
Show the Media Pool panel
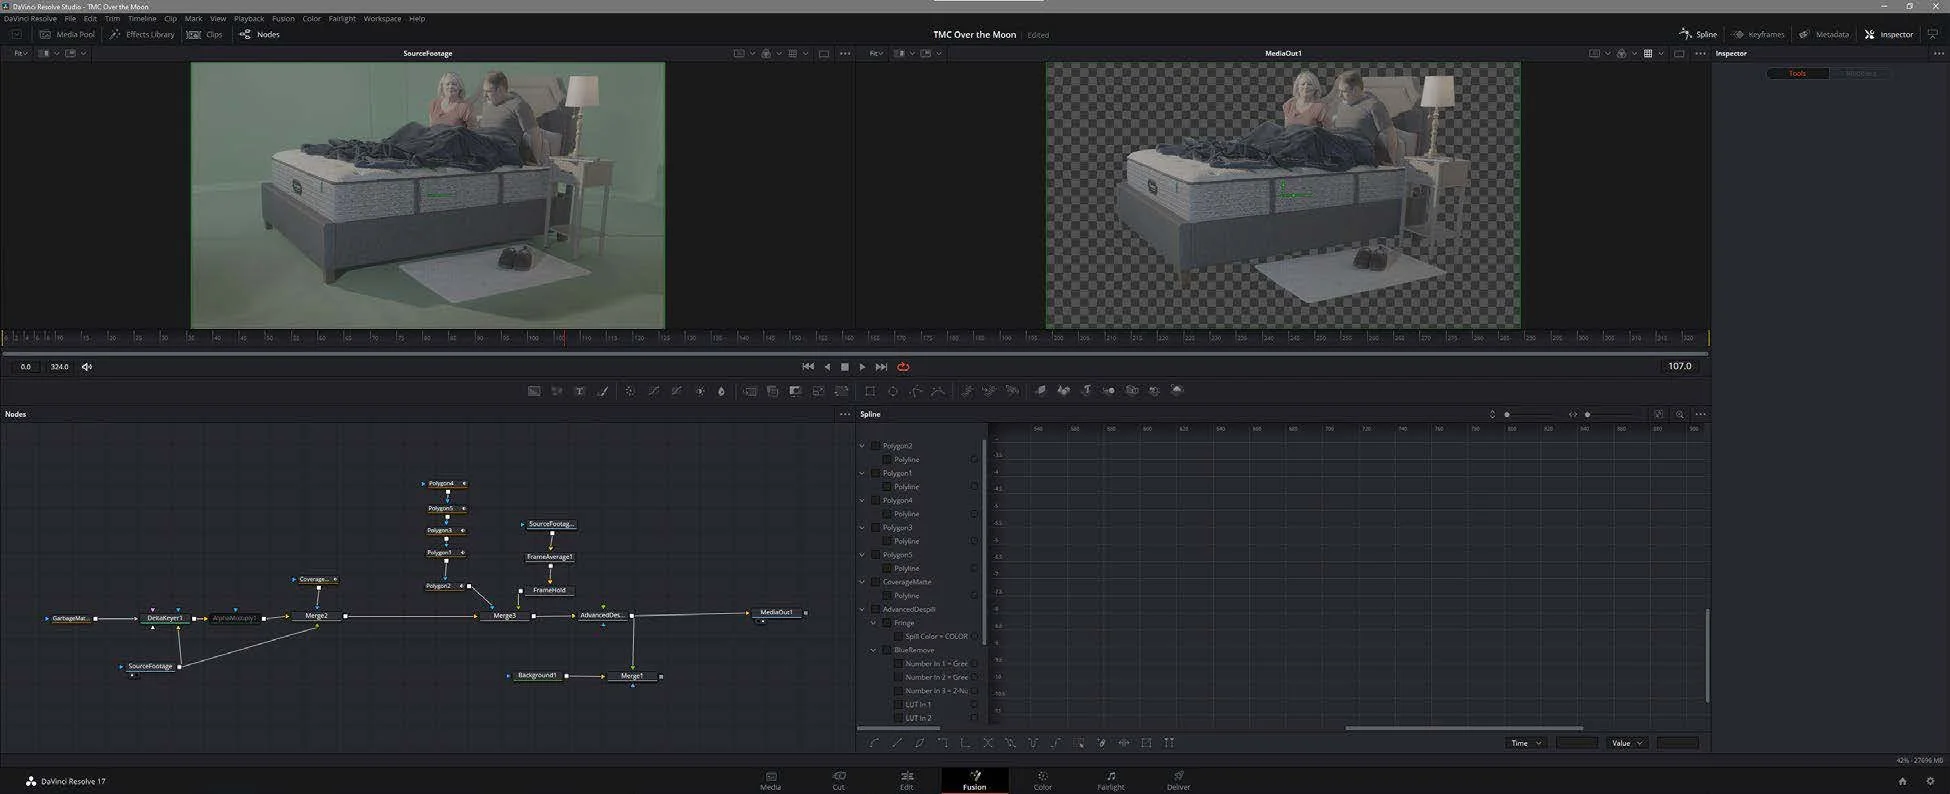[66, 34]
